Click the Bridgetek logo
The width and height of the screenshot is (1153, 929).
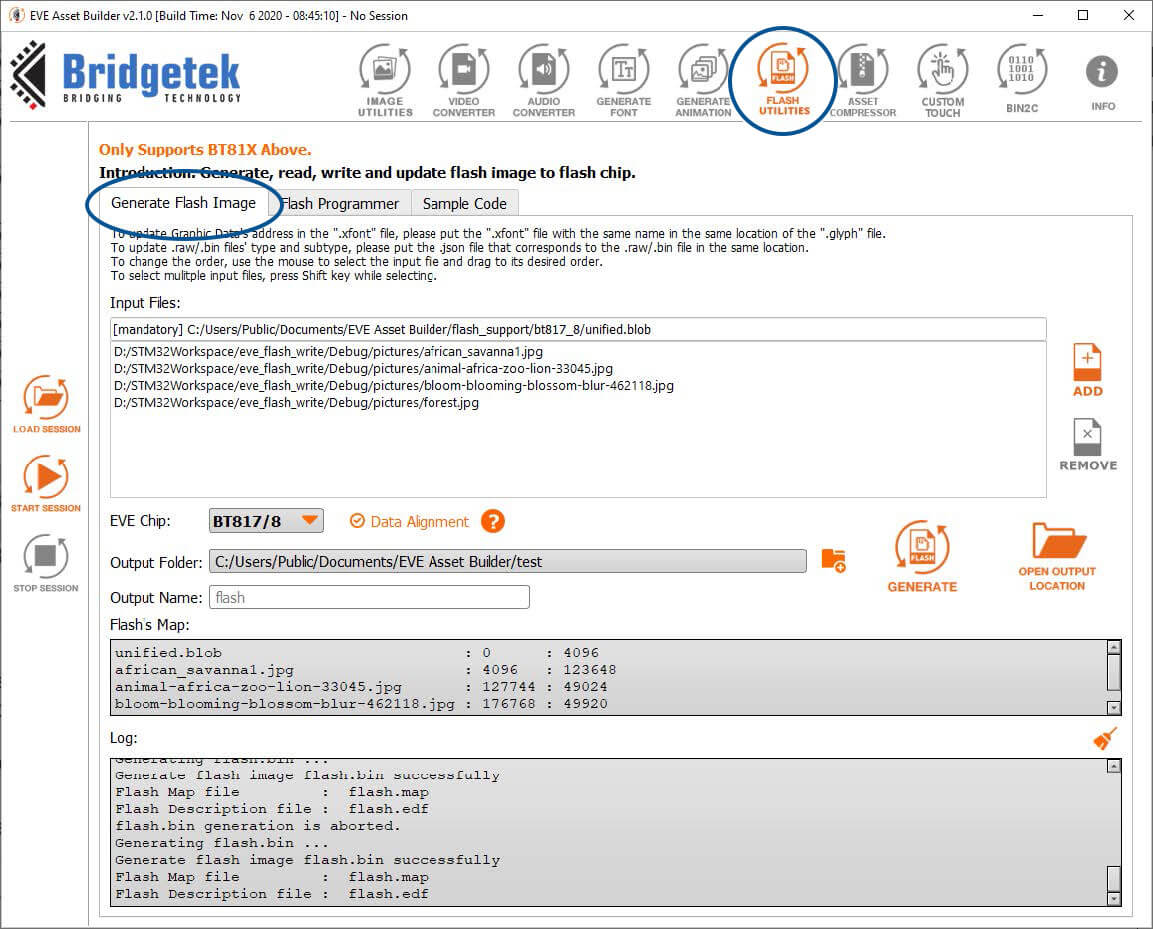(126, 76)
